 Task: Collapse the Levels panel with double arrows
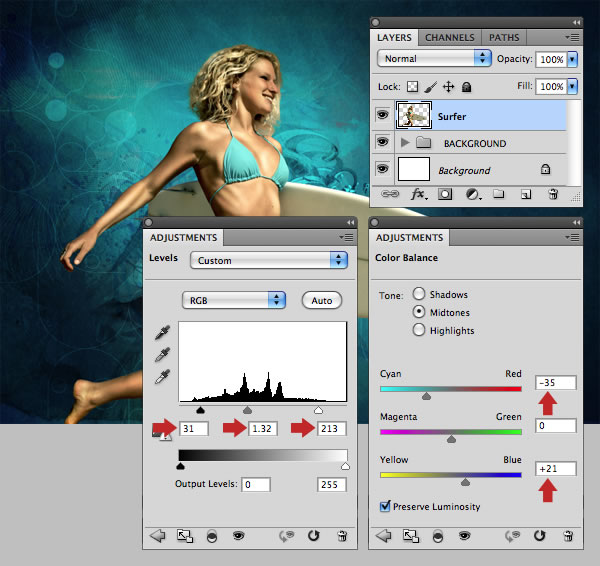351,223
